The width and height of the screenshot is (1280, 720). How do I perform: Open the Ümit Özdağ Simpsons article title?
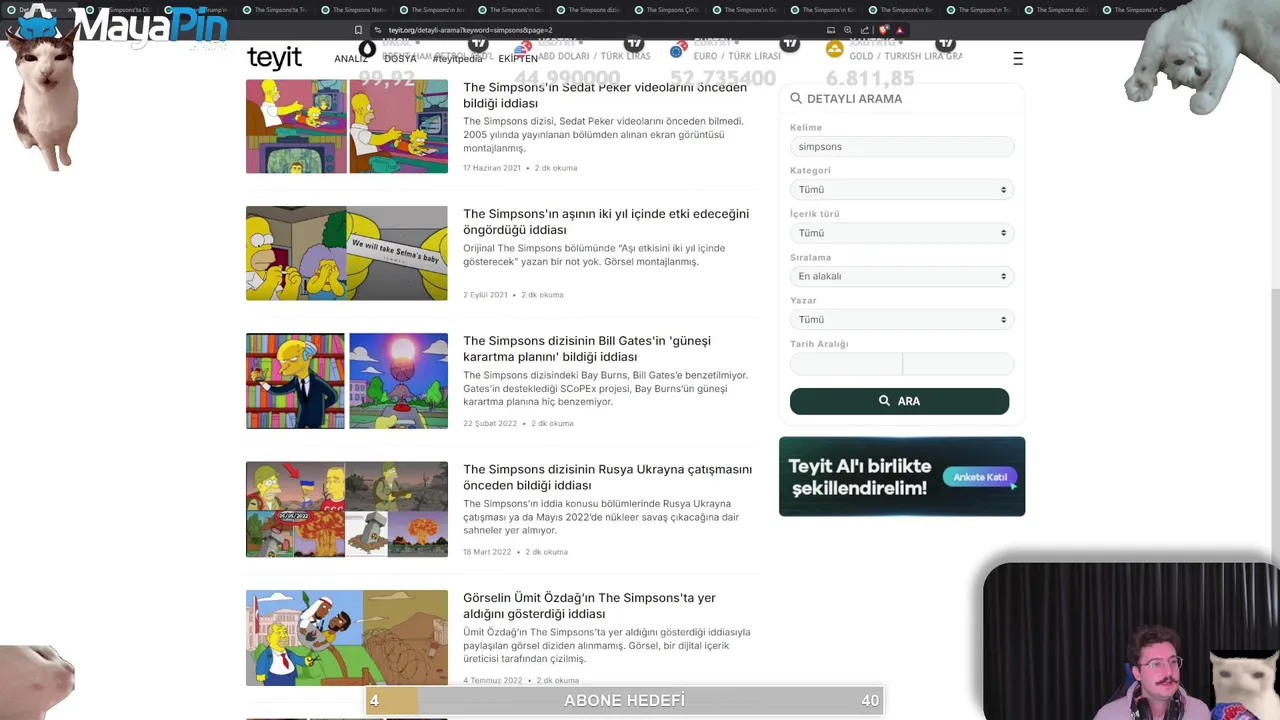coord(589,606)
